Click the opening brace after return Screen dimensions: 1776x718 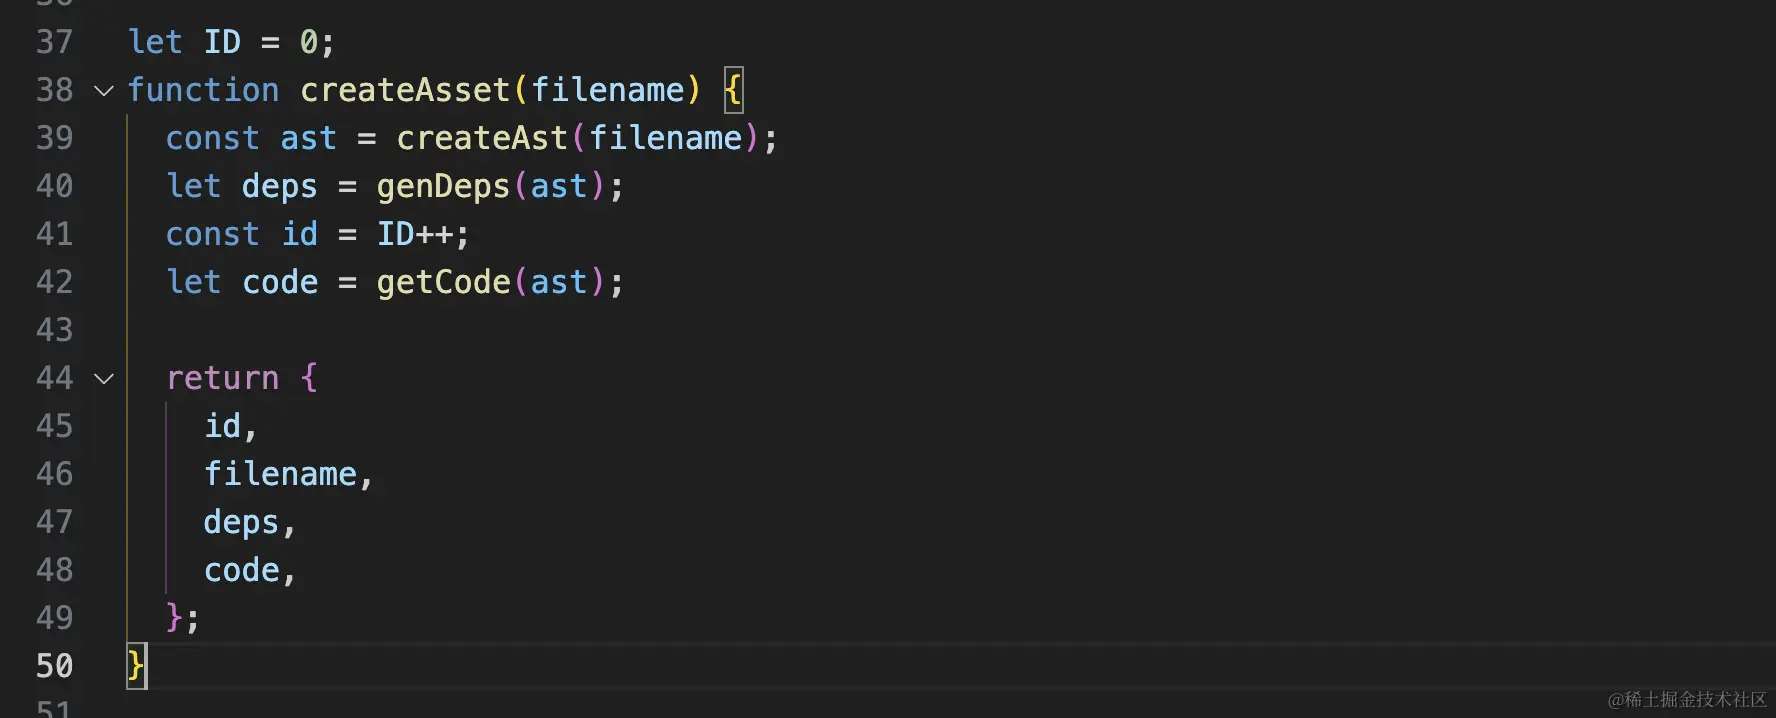pos(309,378)
